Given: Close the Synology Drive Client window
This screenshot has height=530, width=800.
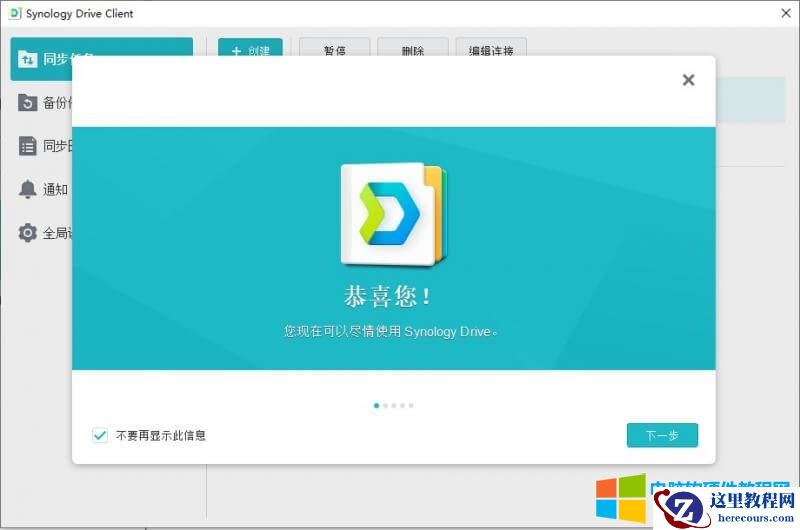Looking at the screenshot, I should [x=786, y=13].
